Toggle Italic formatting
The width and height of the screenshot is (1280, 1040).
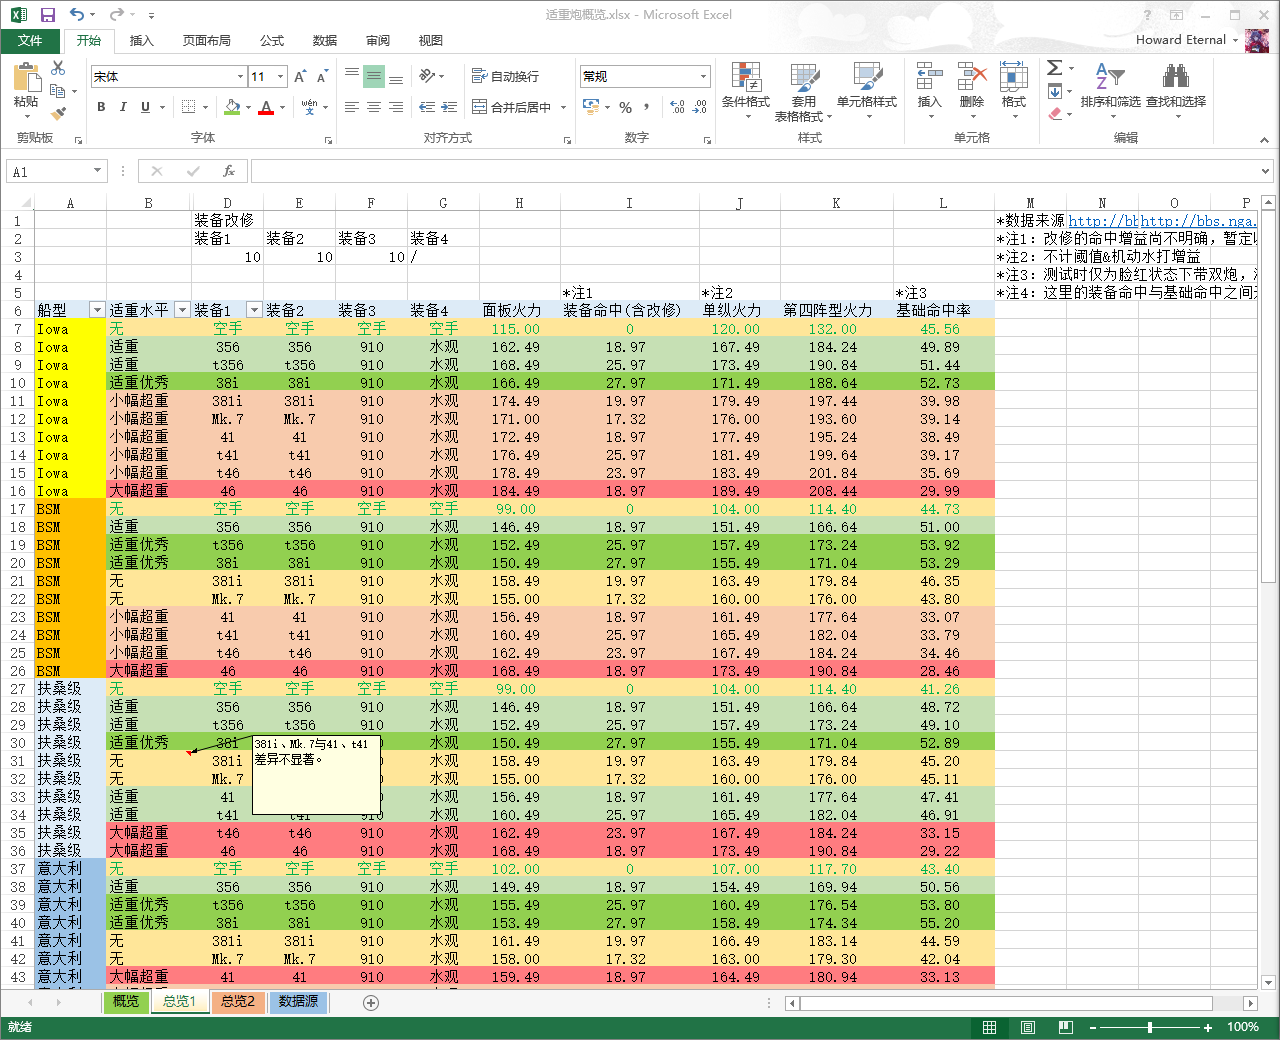[123, 107]
